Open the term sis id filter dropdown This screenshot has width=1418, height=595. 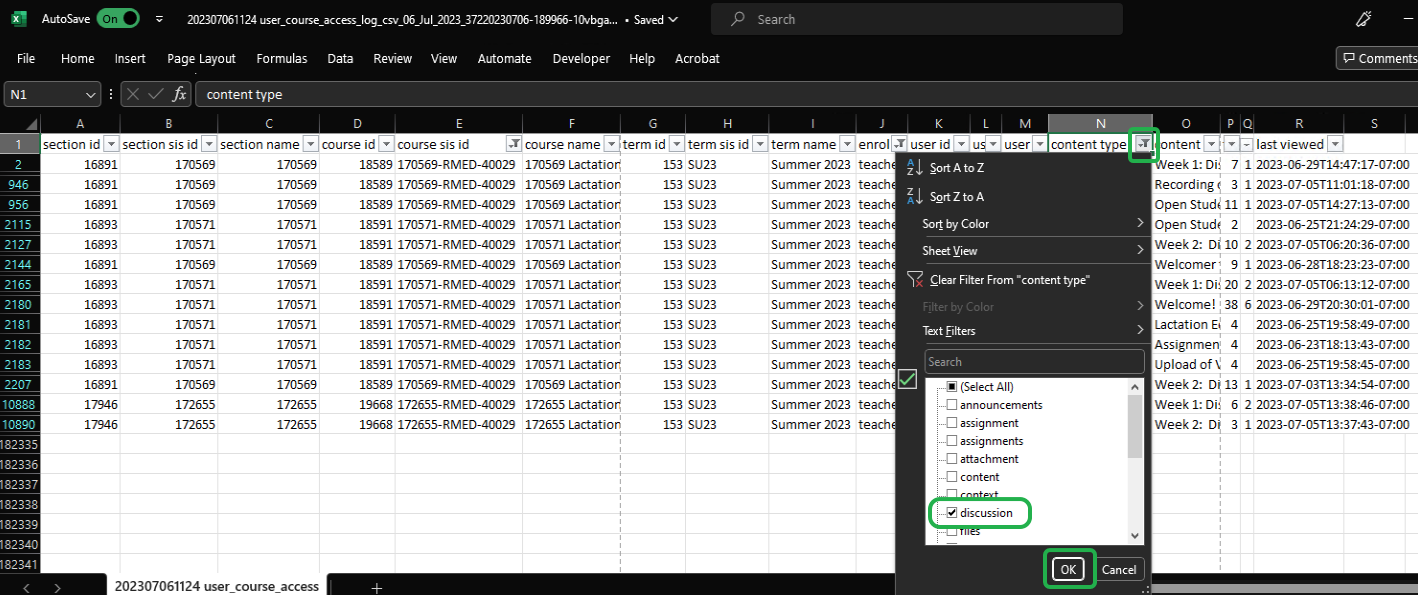pyautogui.click(x=759, y=144)
